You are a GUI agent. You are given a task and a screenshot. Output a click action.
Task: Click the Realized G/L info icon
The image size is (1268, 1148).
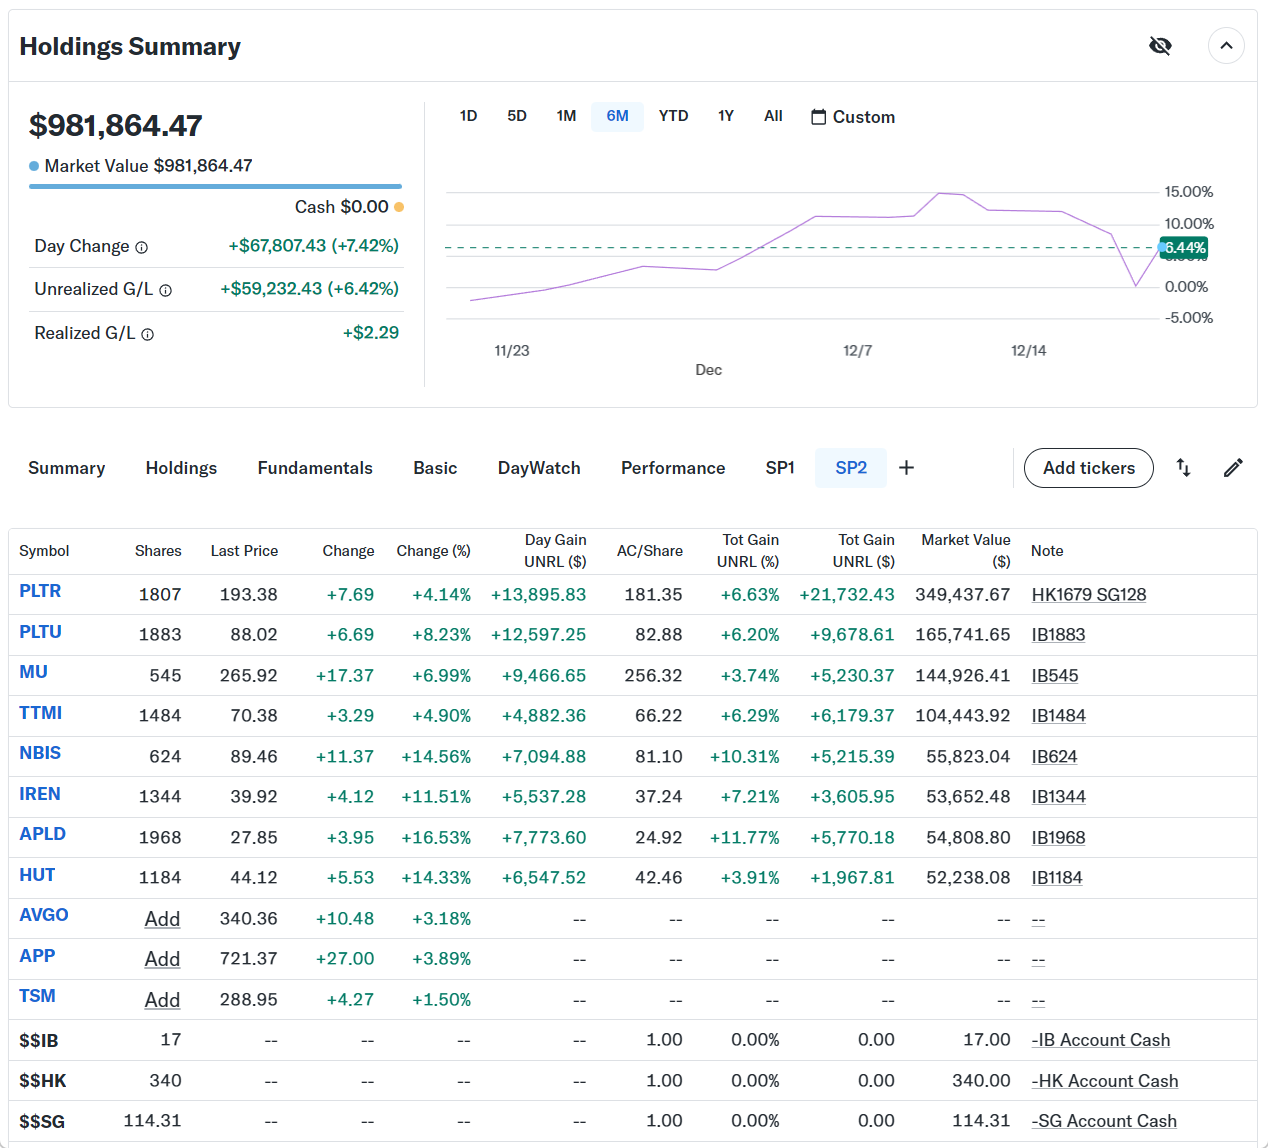tap(148, 335)
